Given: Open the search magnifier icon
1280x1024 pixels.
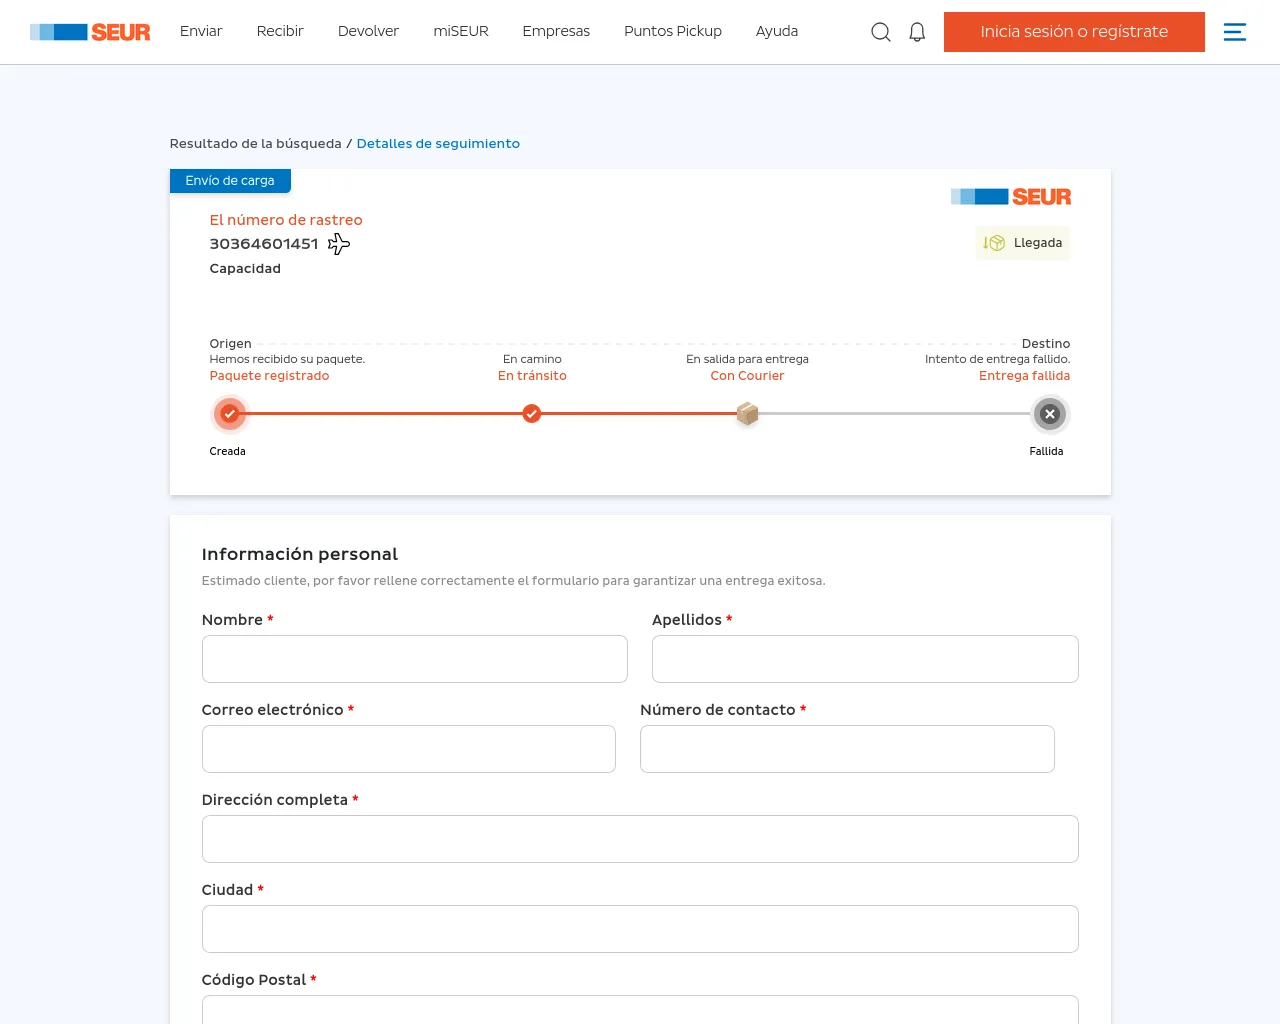Looking at the screenshot, I should [x=881, y=32].
